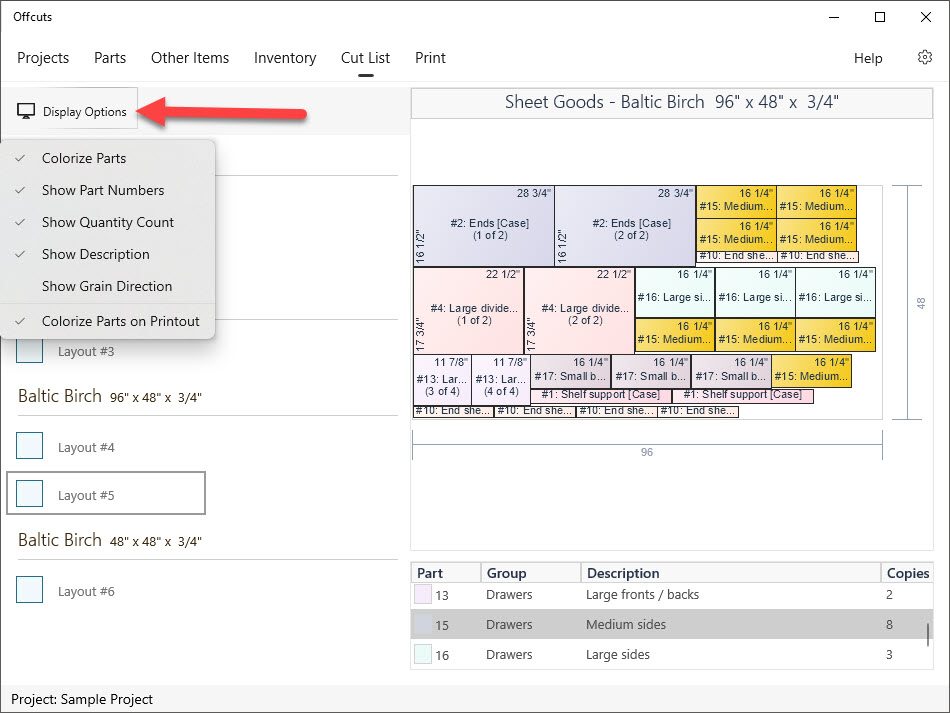Screen dimensions: 950x713
Task: Click part #2 Ends [Case] (1 of 2)
Action: (483, 226)
